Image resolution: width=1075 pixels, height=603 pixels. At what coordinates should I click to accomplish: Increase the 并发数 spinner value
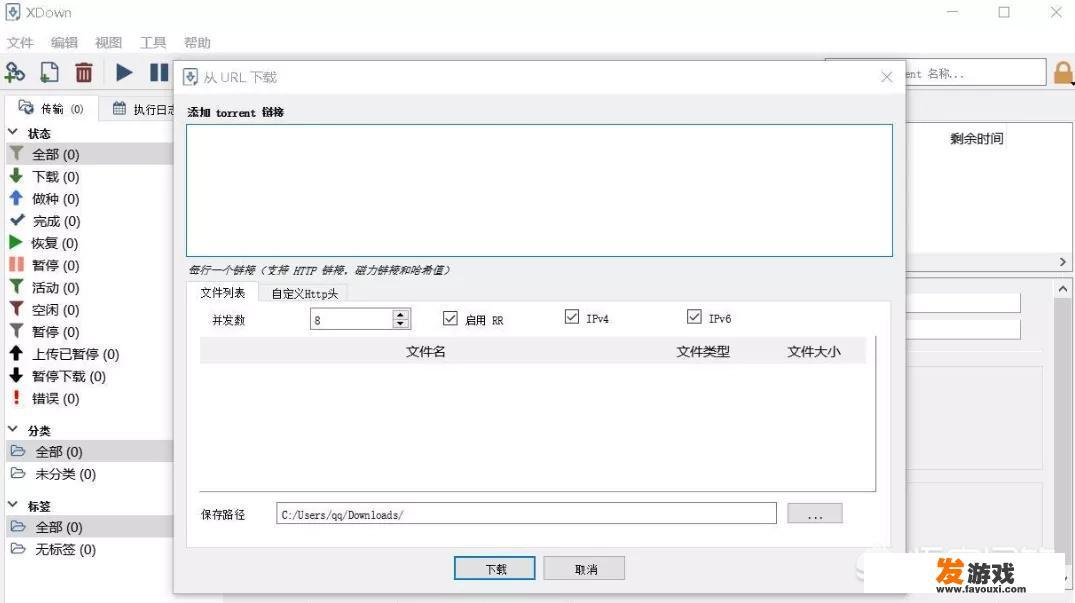click(x=401, y=314)
